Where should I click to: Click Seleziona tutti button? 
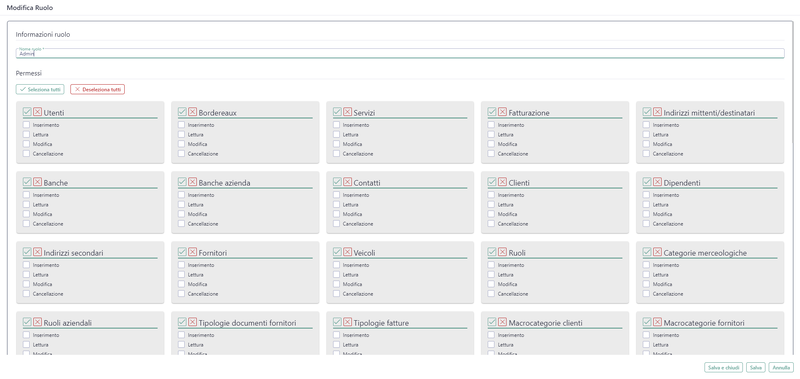point(40,89)
